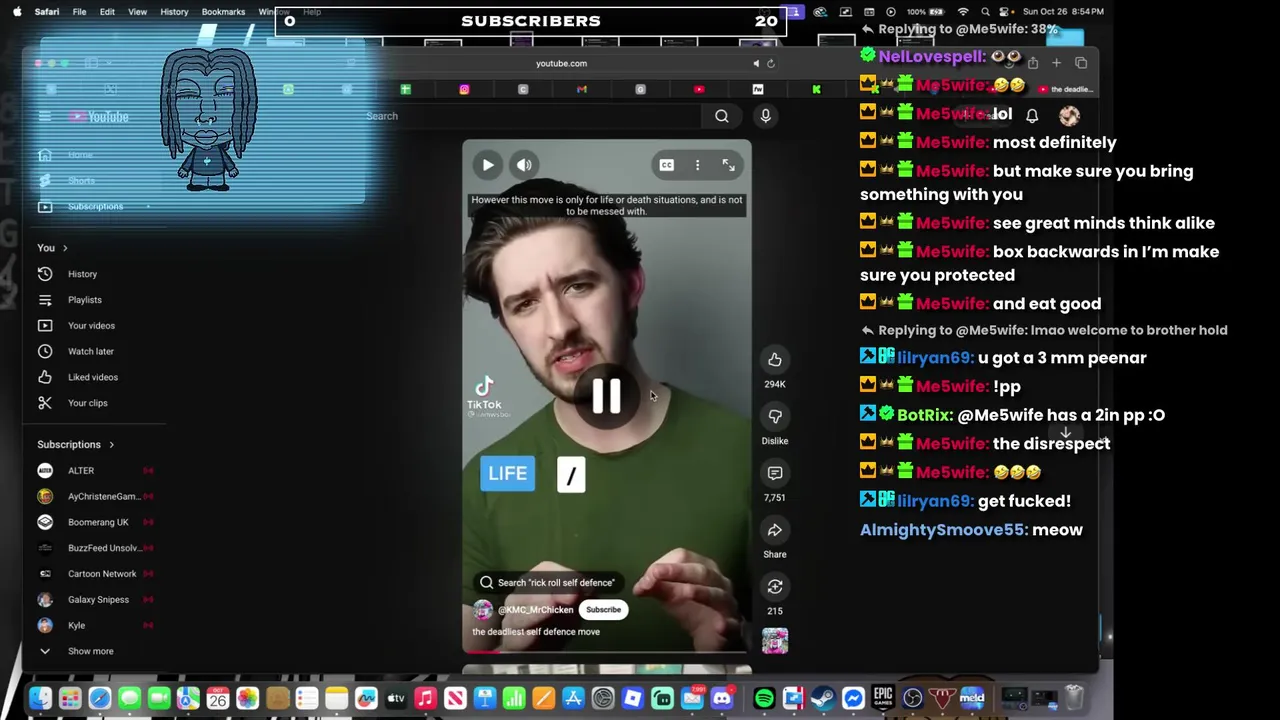Screen dimensions: 1280x720
Task: Reload the page in Safari
Action: [x=770, y=63]
